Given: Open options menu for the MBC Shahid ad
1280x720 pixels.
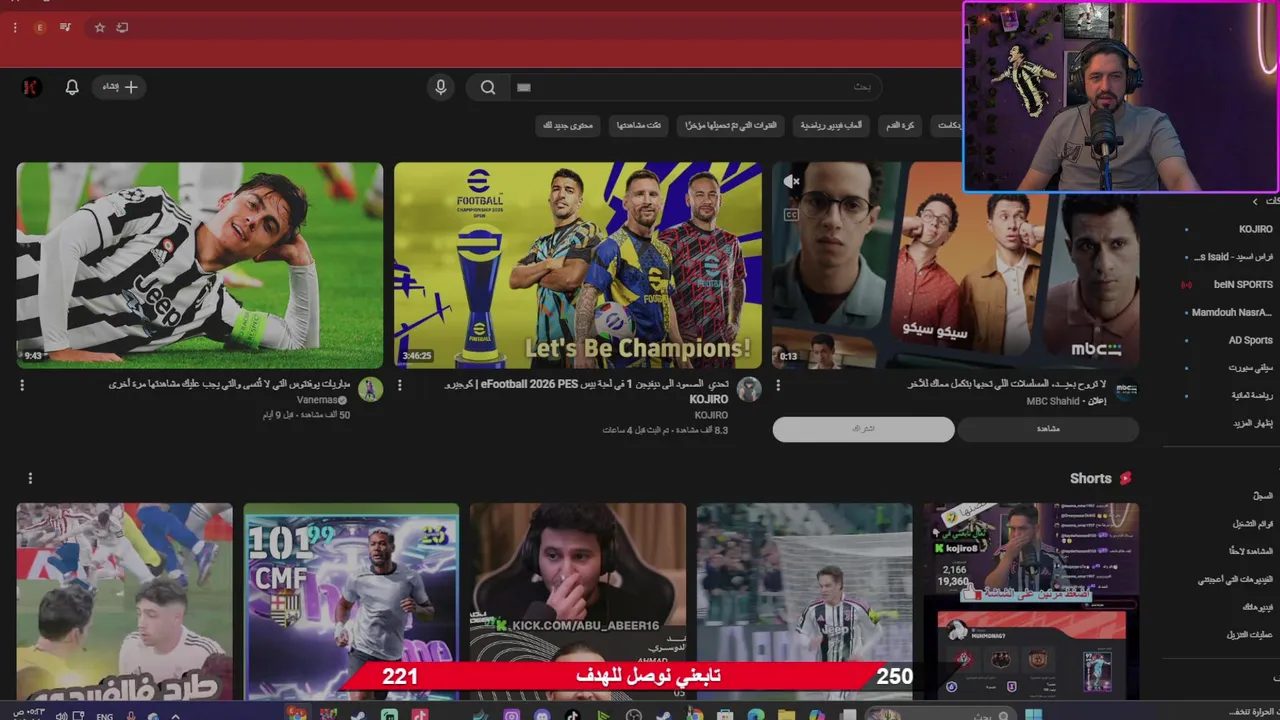Looking at the screenshot, I should coord(778,385).
